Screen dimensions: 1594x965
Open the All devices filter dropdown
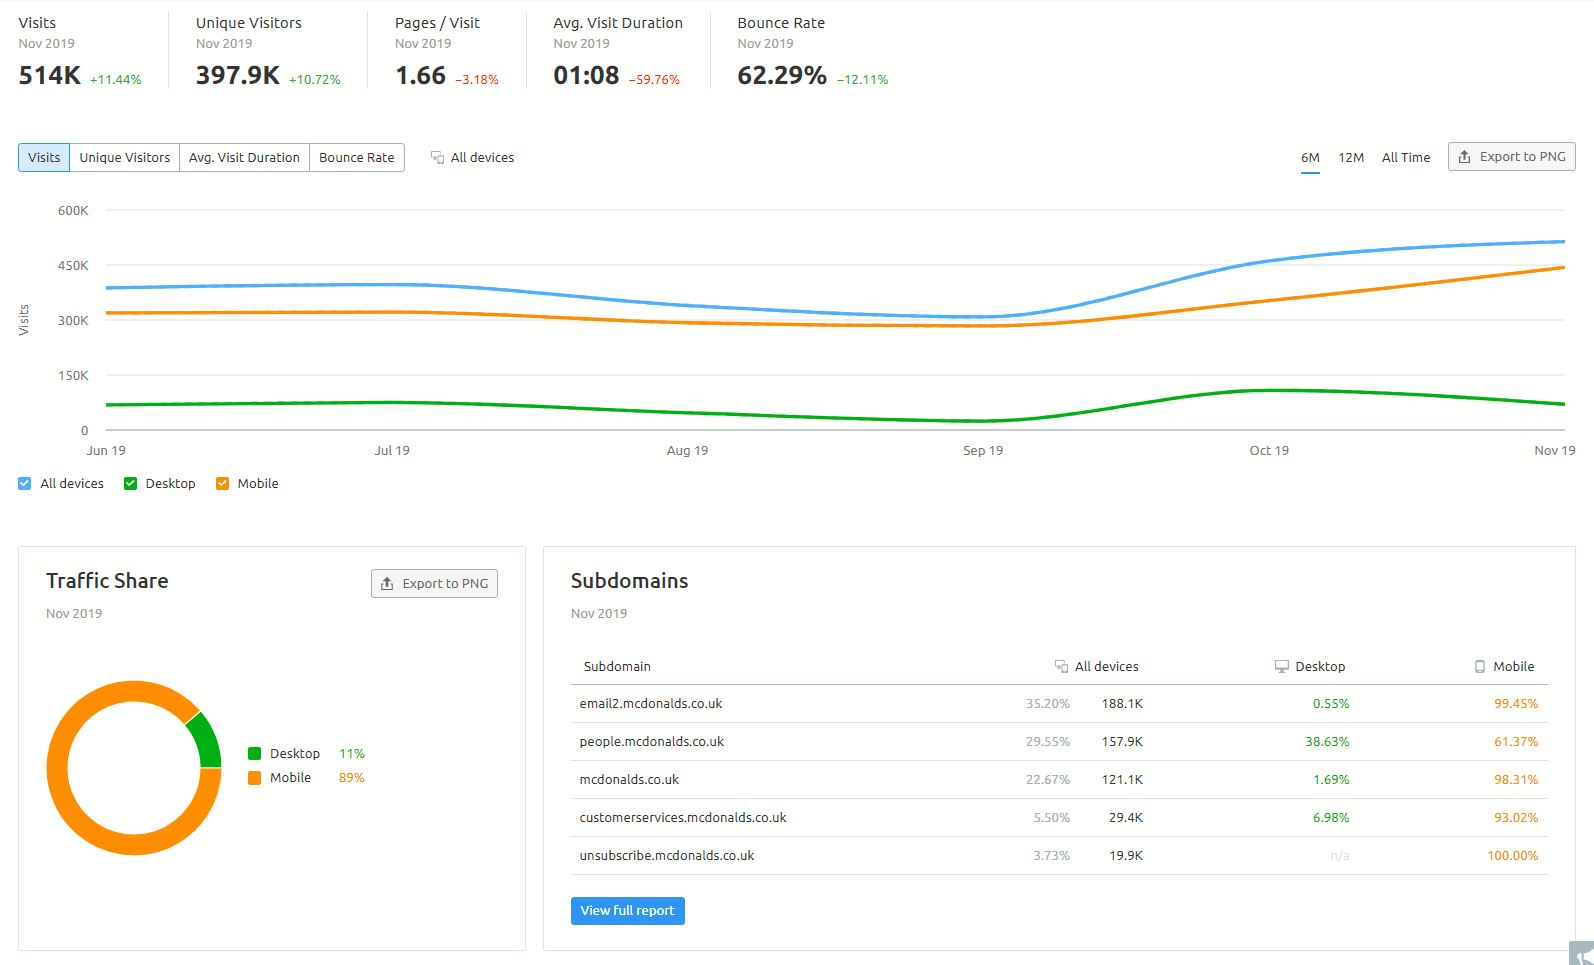[472, 158]
